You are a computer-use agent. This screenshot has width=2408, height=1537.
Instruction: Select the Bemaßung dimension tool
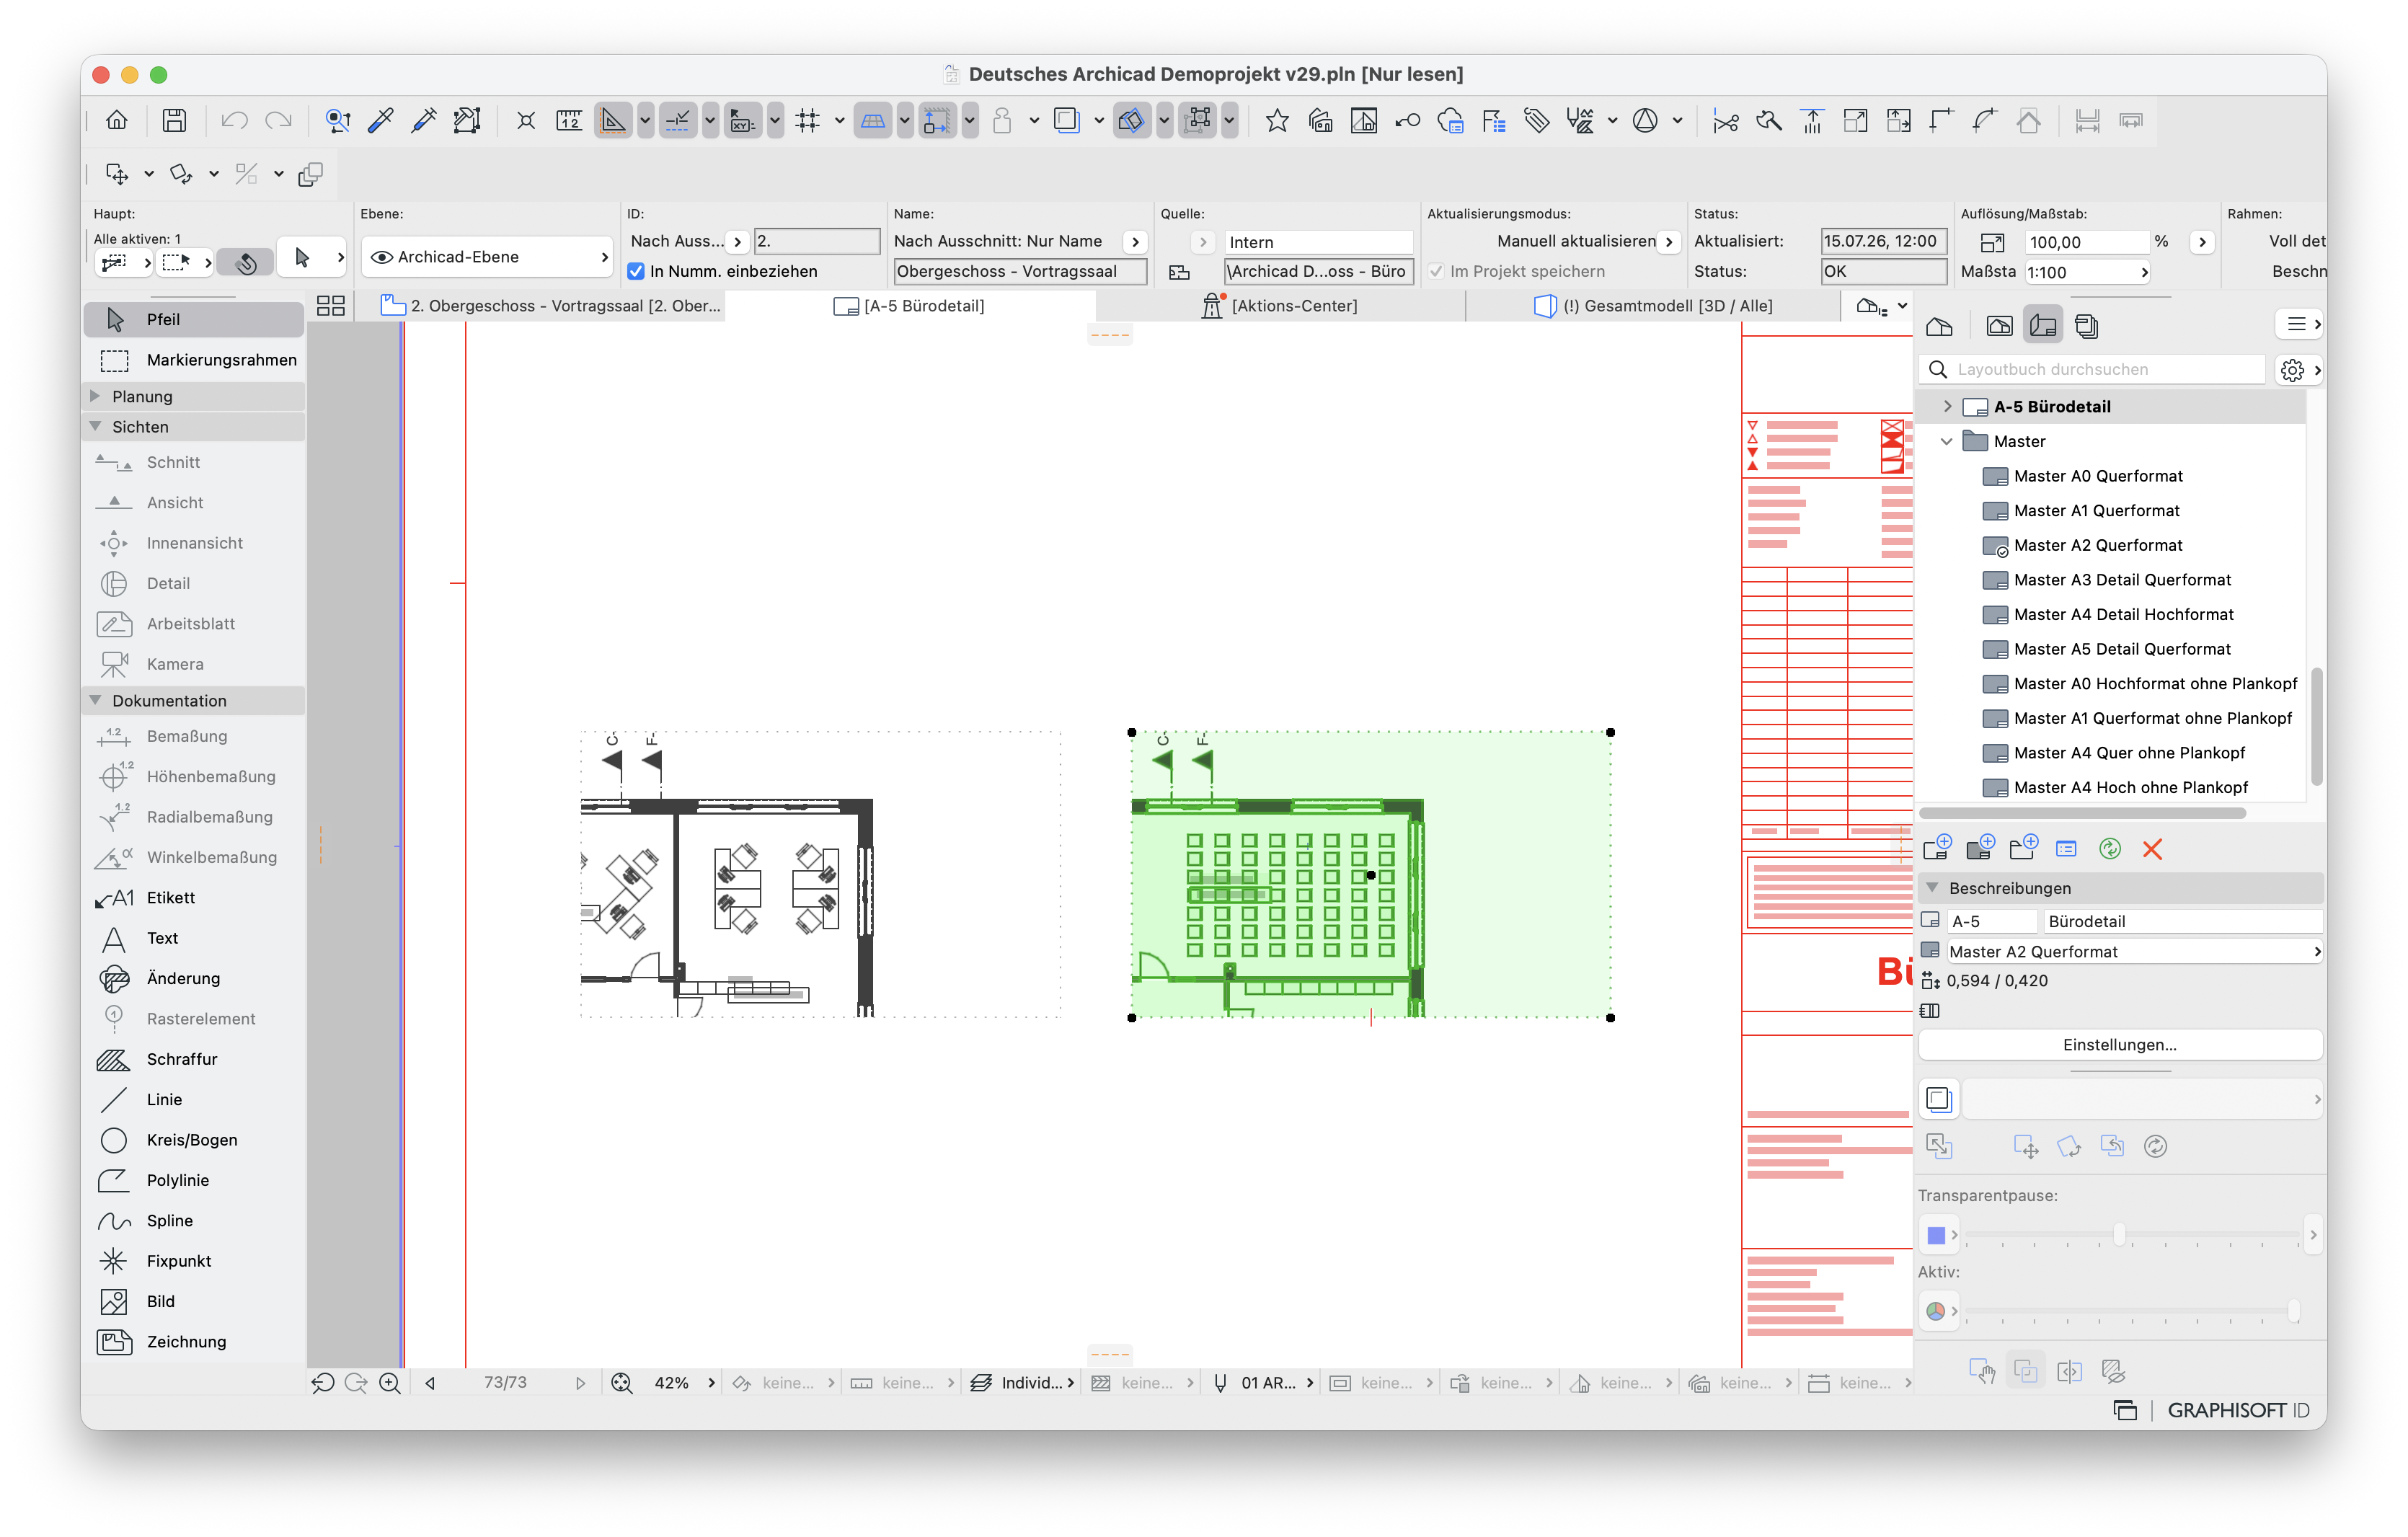193,736
